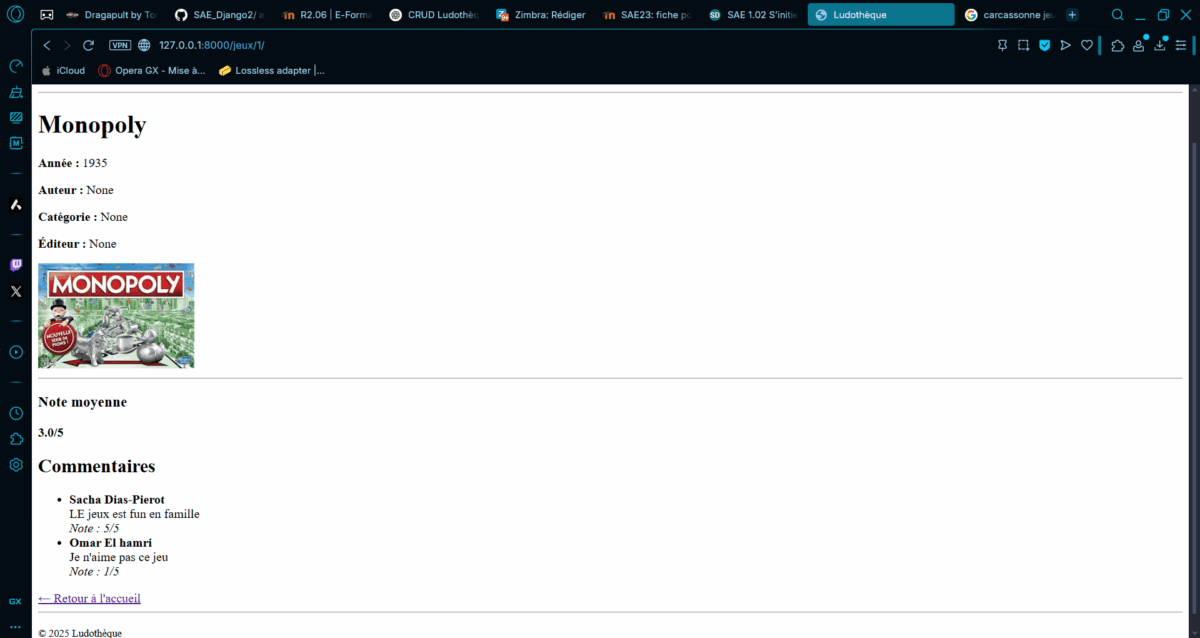Switch to the Zimbra: Rédiger tab
1200x638 pixels.
[x=543, y=15]
